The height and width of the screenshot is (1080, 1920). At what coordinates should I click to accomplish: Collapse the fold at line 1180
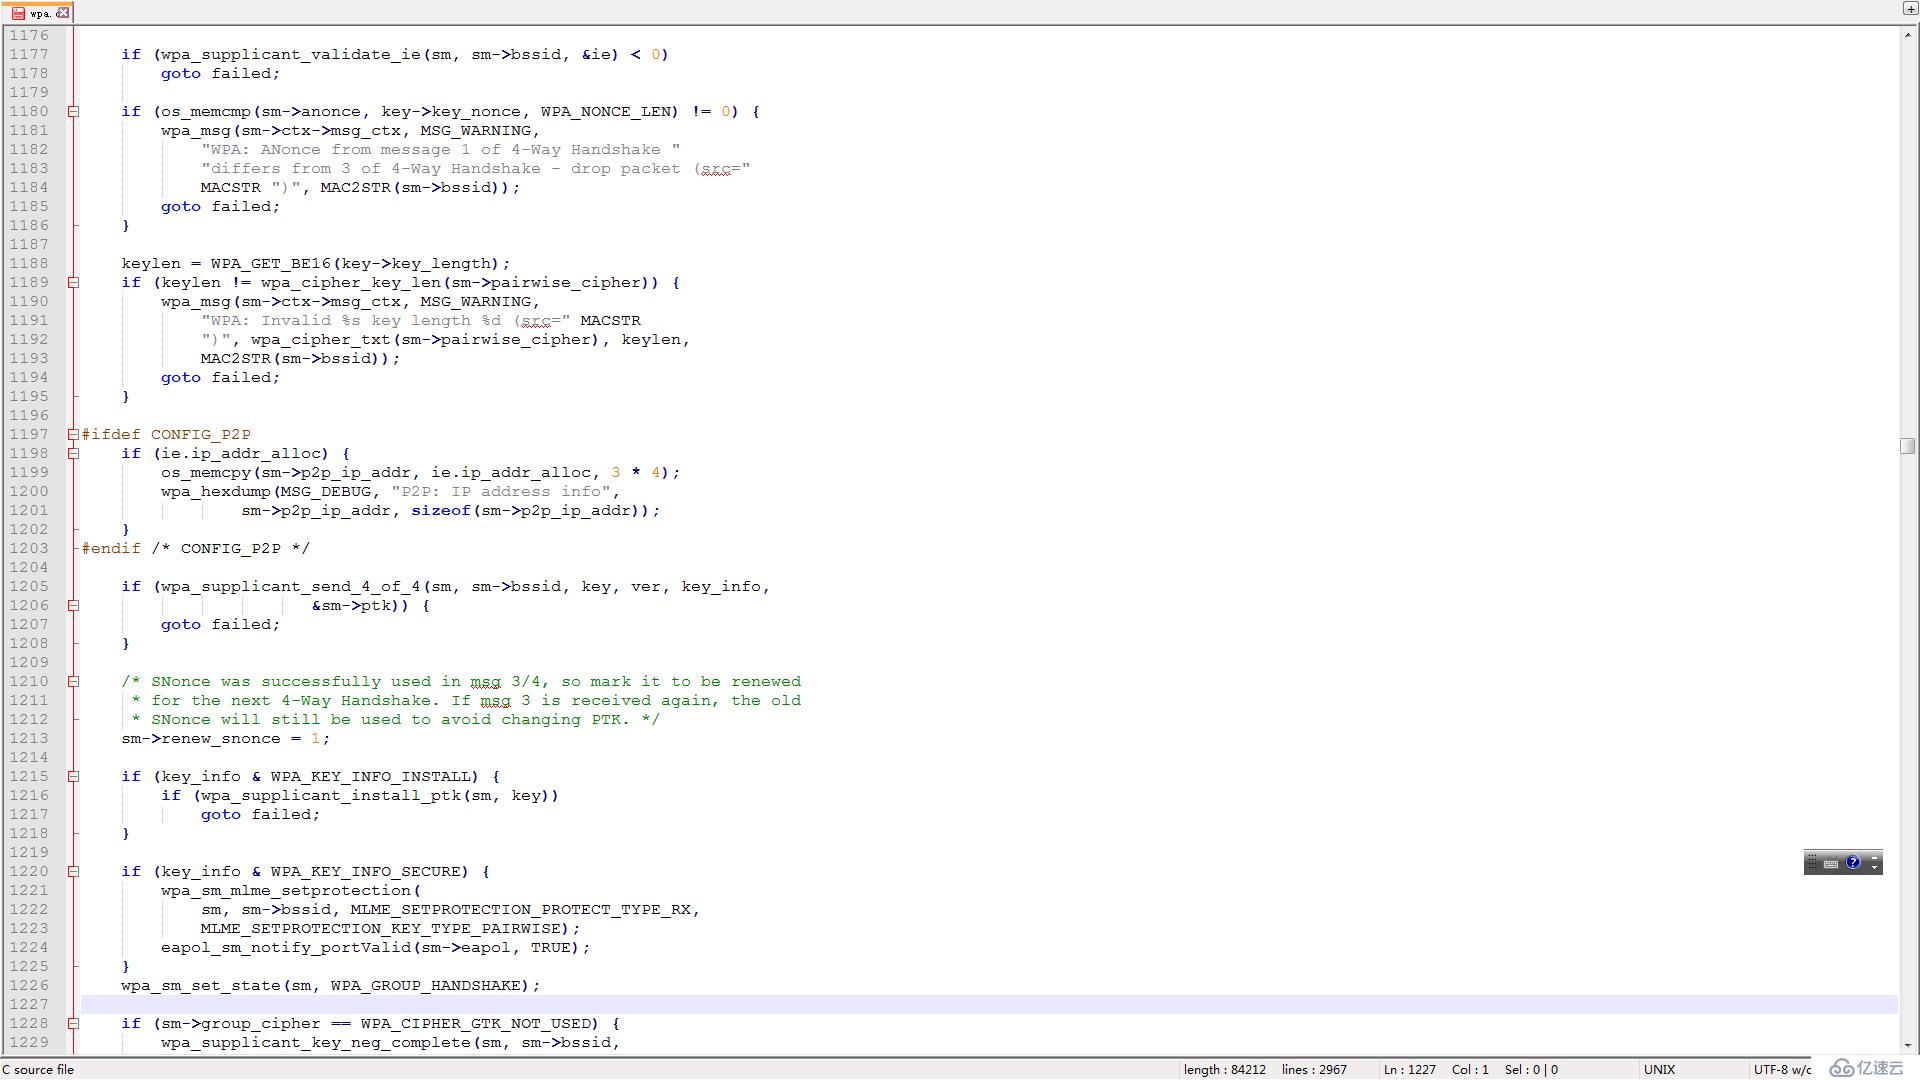[73, 111]
